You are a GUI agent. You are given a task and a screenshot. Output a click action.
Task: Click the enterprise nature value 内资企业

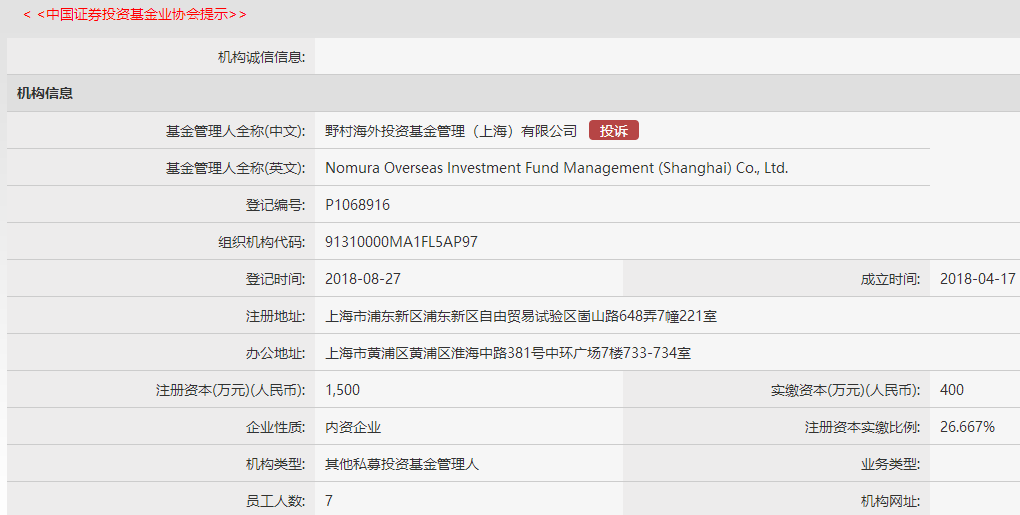(353, 427)
